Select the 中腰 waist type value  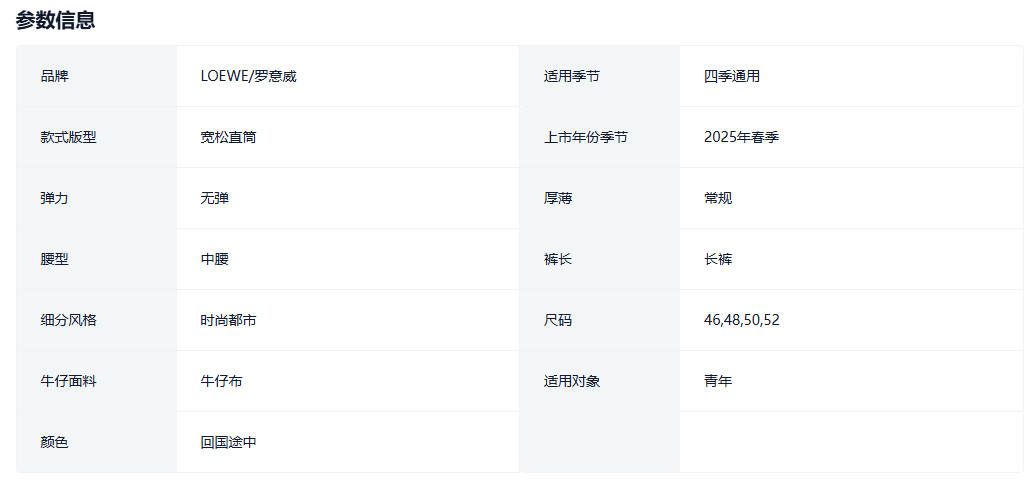click(x=214, y=259)
